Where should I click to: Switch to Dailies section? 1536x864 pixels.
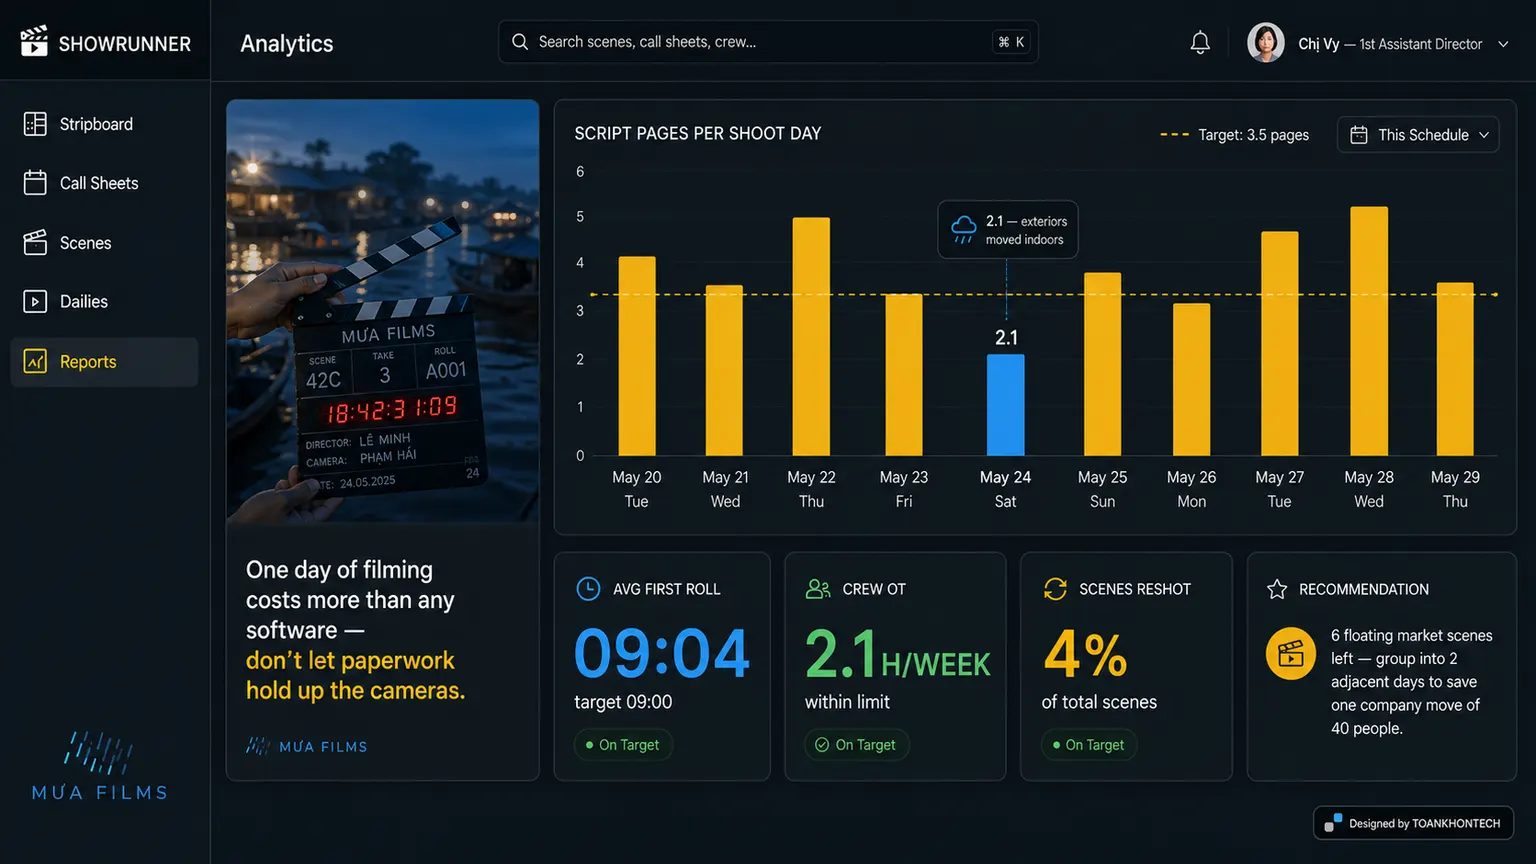click(x=104, y=301)
